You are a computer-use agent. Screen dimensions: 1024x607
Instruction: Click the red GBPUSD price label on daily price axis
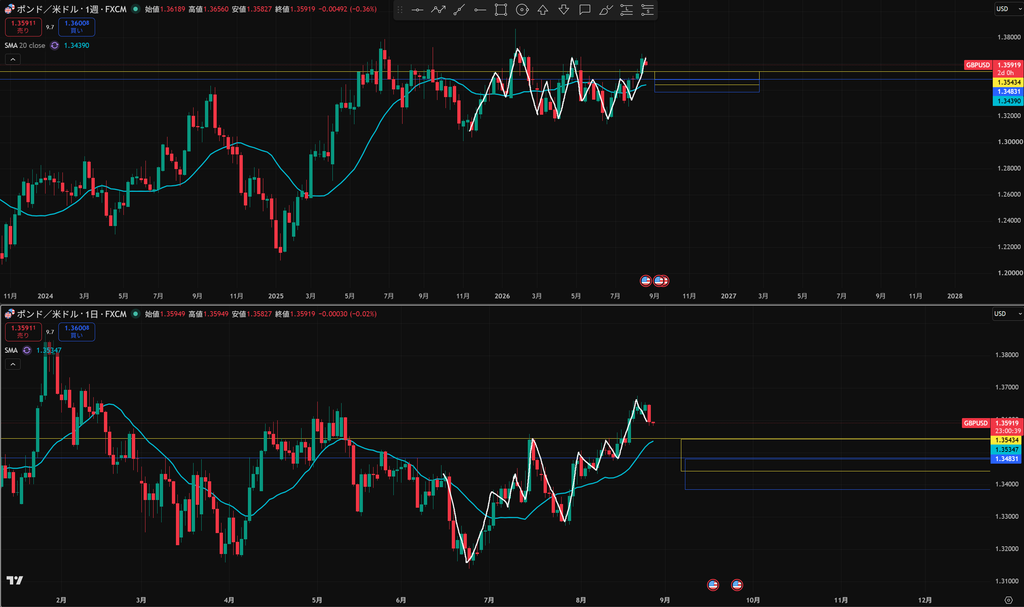point(976,423)
